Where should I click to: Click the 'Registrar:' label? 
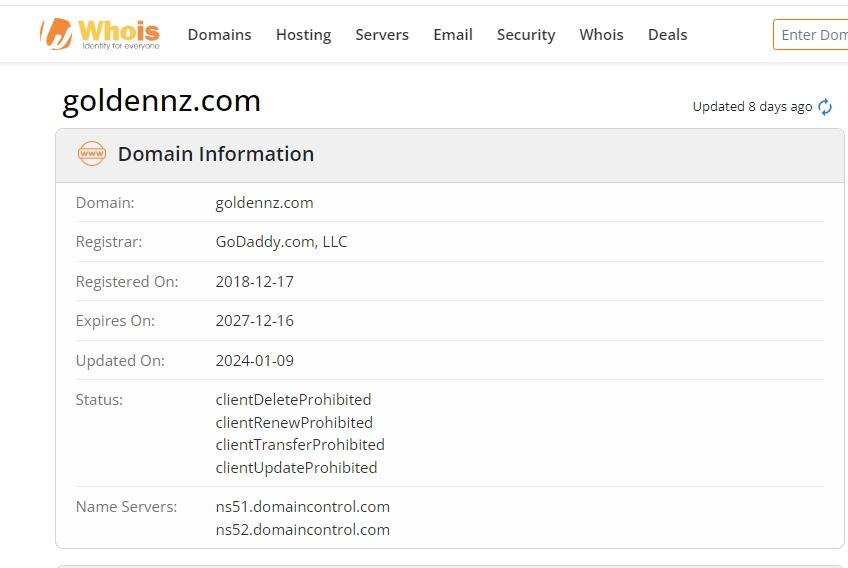coord(109,242)
